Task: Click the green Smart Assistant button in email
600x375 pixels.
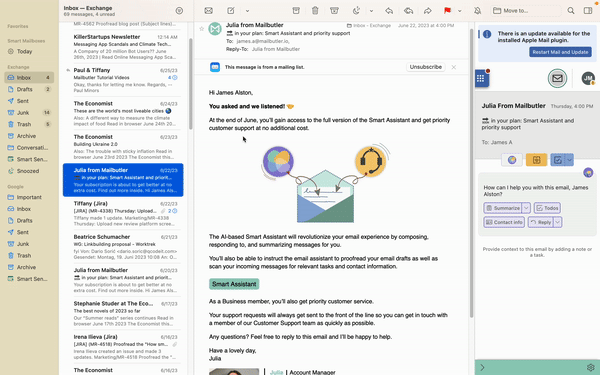Action: 234,284
